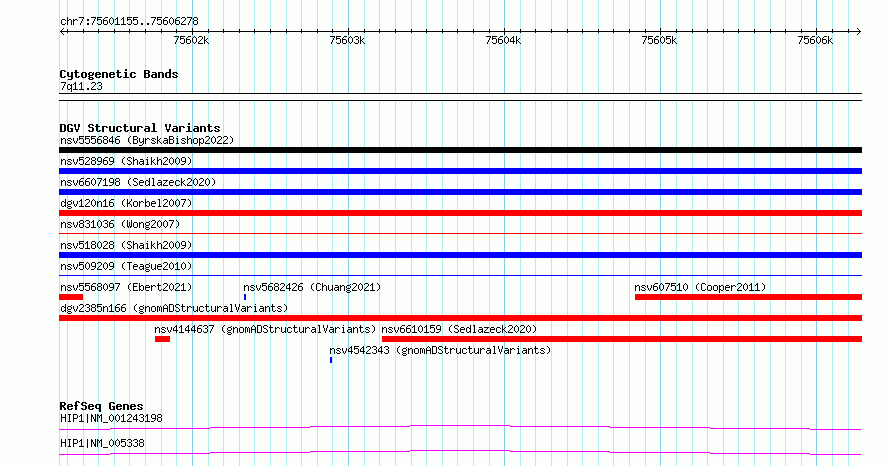The height and width of the screenshot is (466, 890).
Task: Open nsv4542343 (gnomADStructuralVariants) label
Action: (440, 350)
